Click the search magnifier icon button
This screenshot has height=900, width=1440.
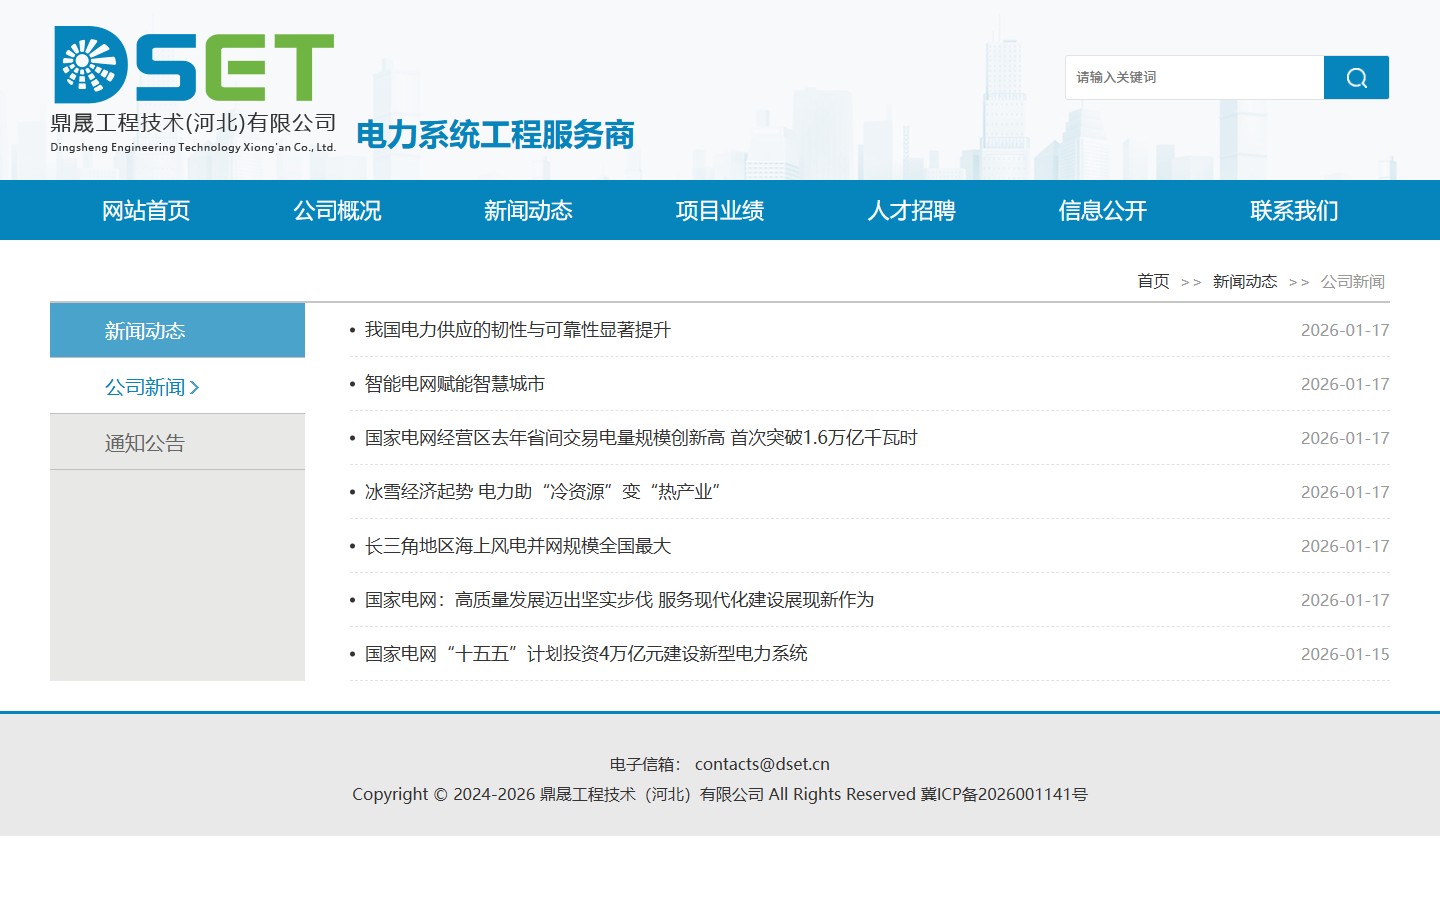[1356, 77]
